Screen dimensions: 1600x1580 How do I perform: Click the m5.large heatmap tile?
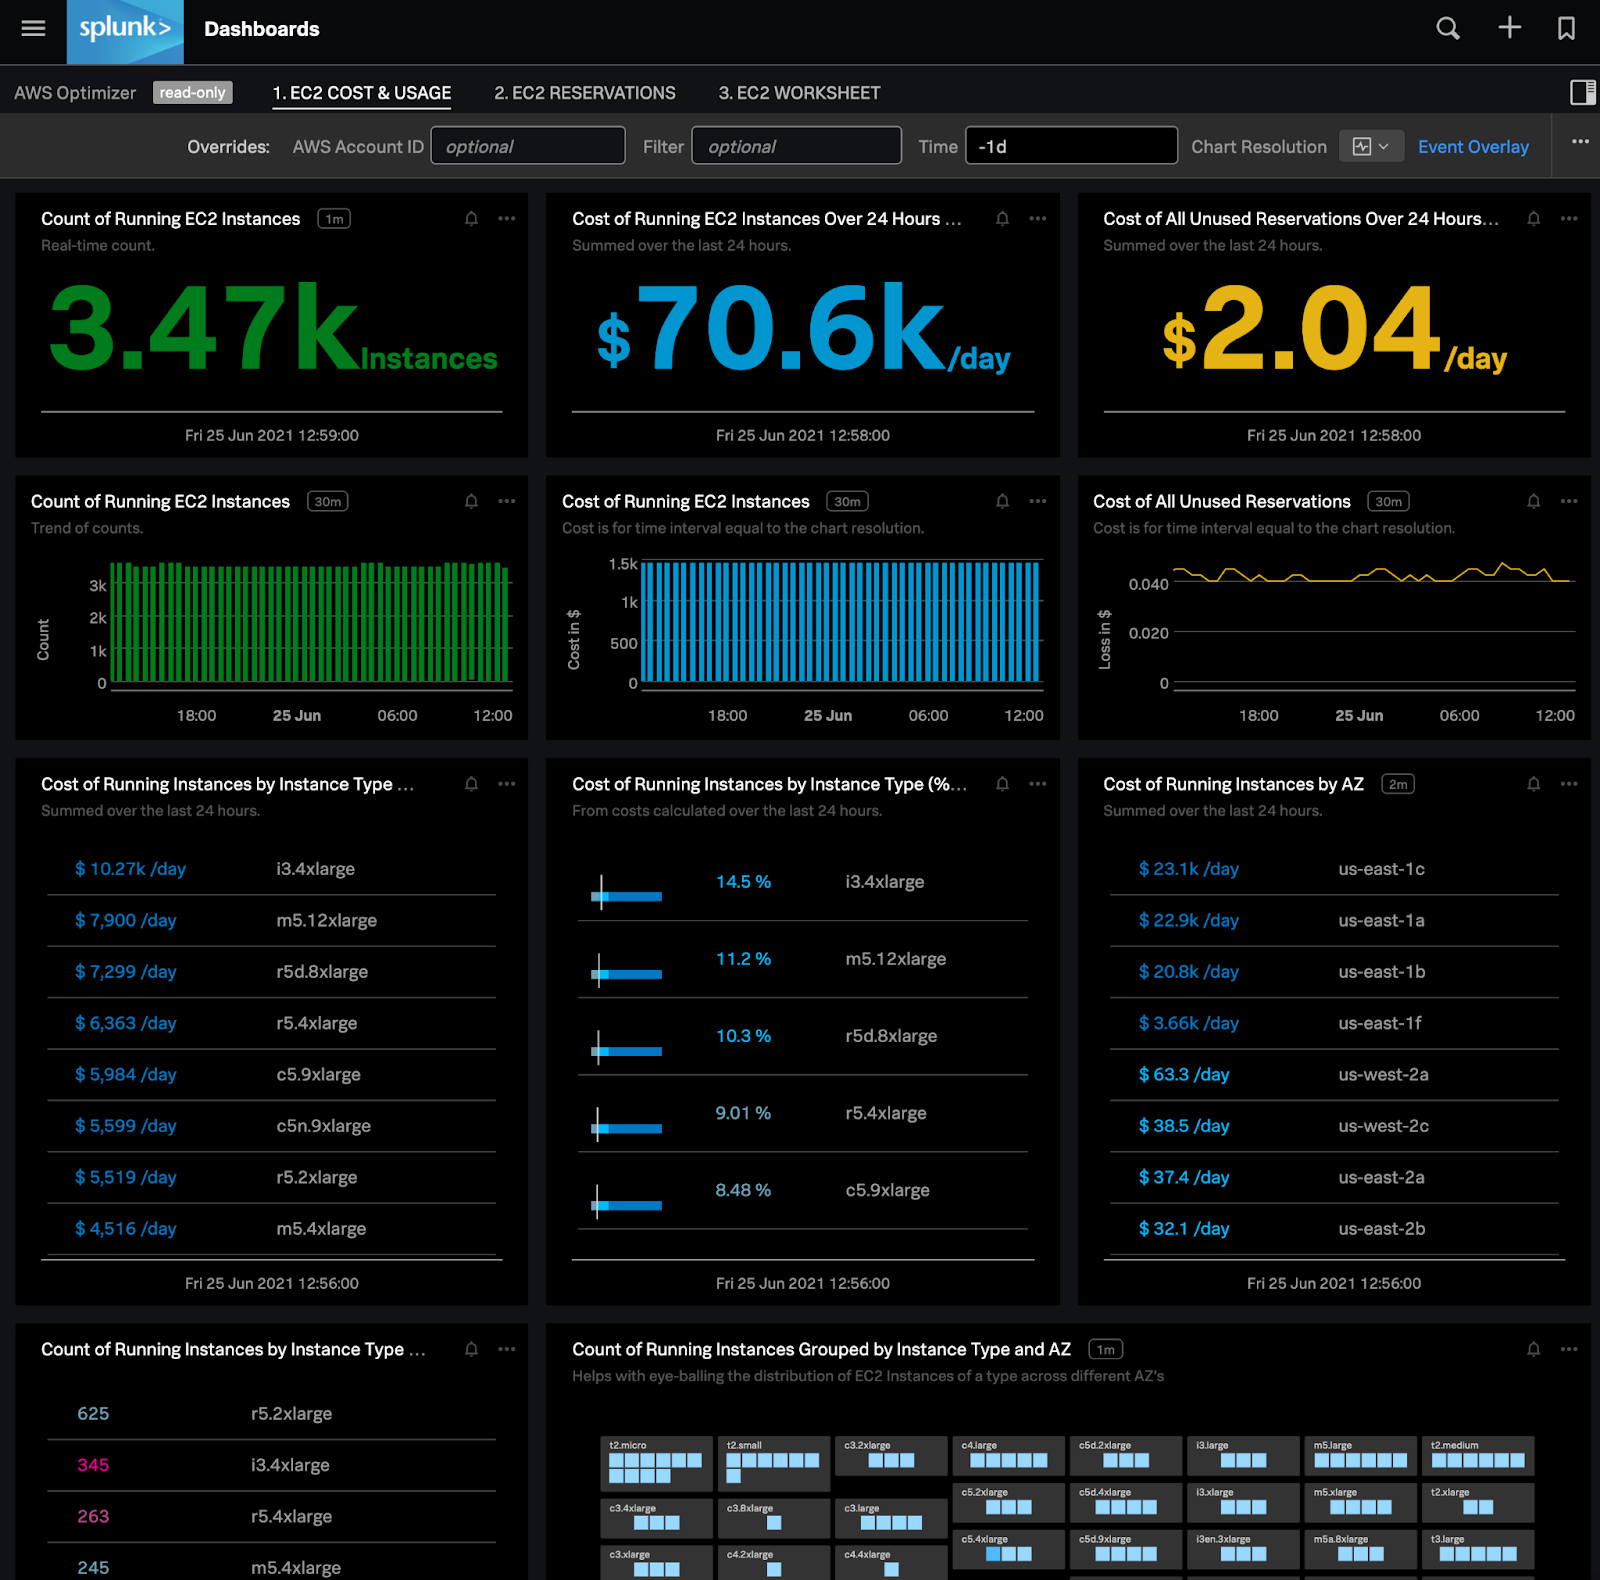(x=1361, y=1456)
